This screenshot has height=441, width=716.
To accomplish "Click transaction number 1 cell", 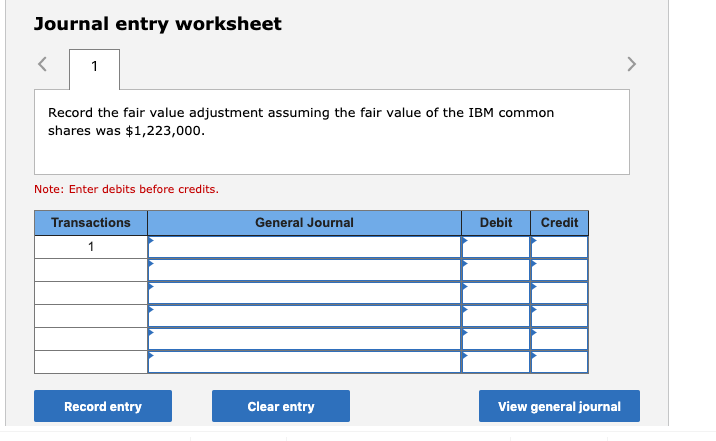I will [91, 247].
